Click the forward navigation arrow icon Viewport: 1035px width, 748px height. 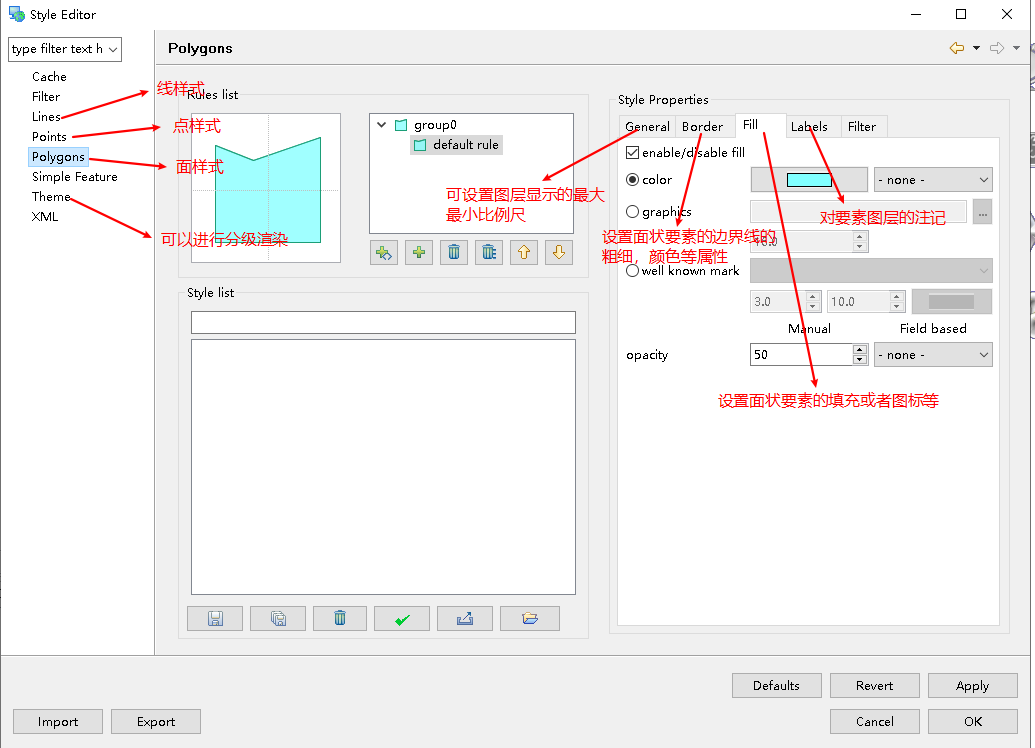click(997, 48)
